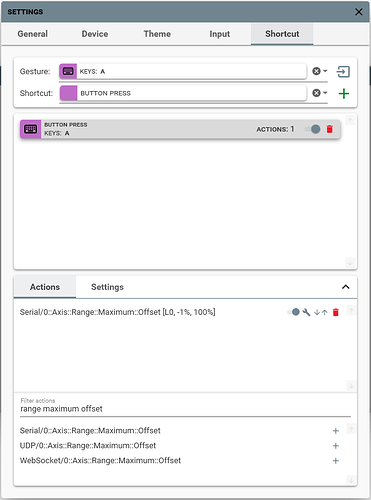Viewport: 371px width, 500px height.
Task: Click the ACTIONS: 1 label
Action: [275, 129]
